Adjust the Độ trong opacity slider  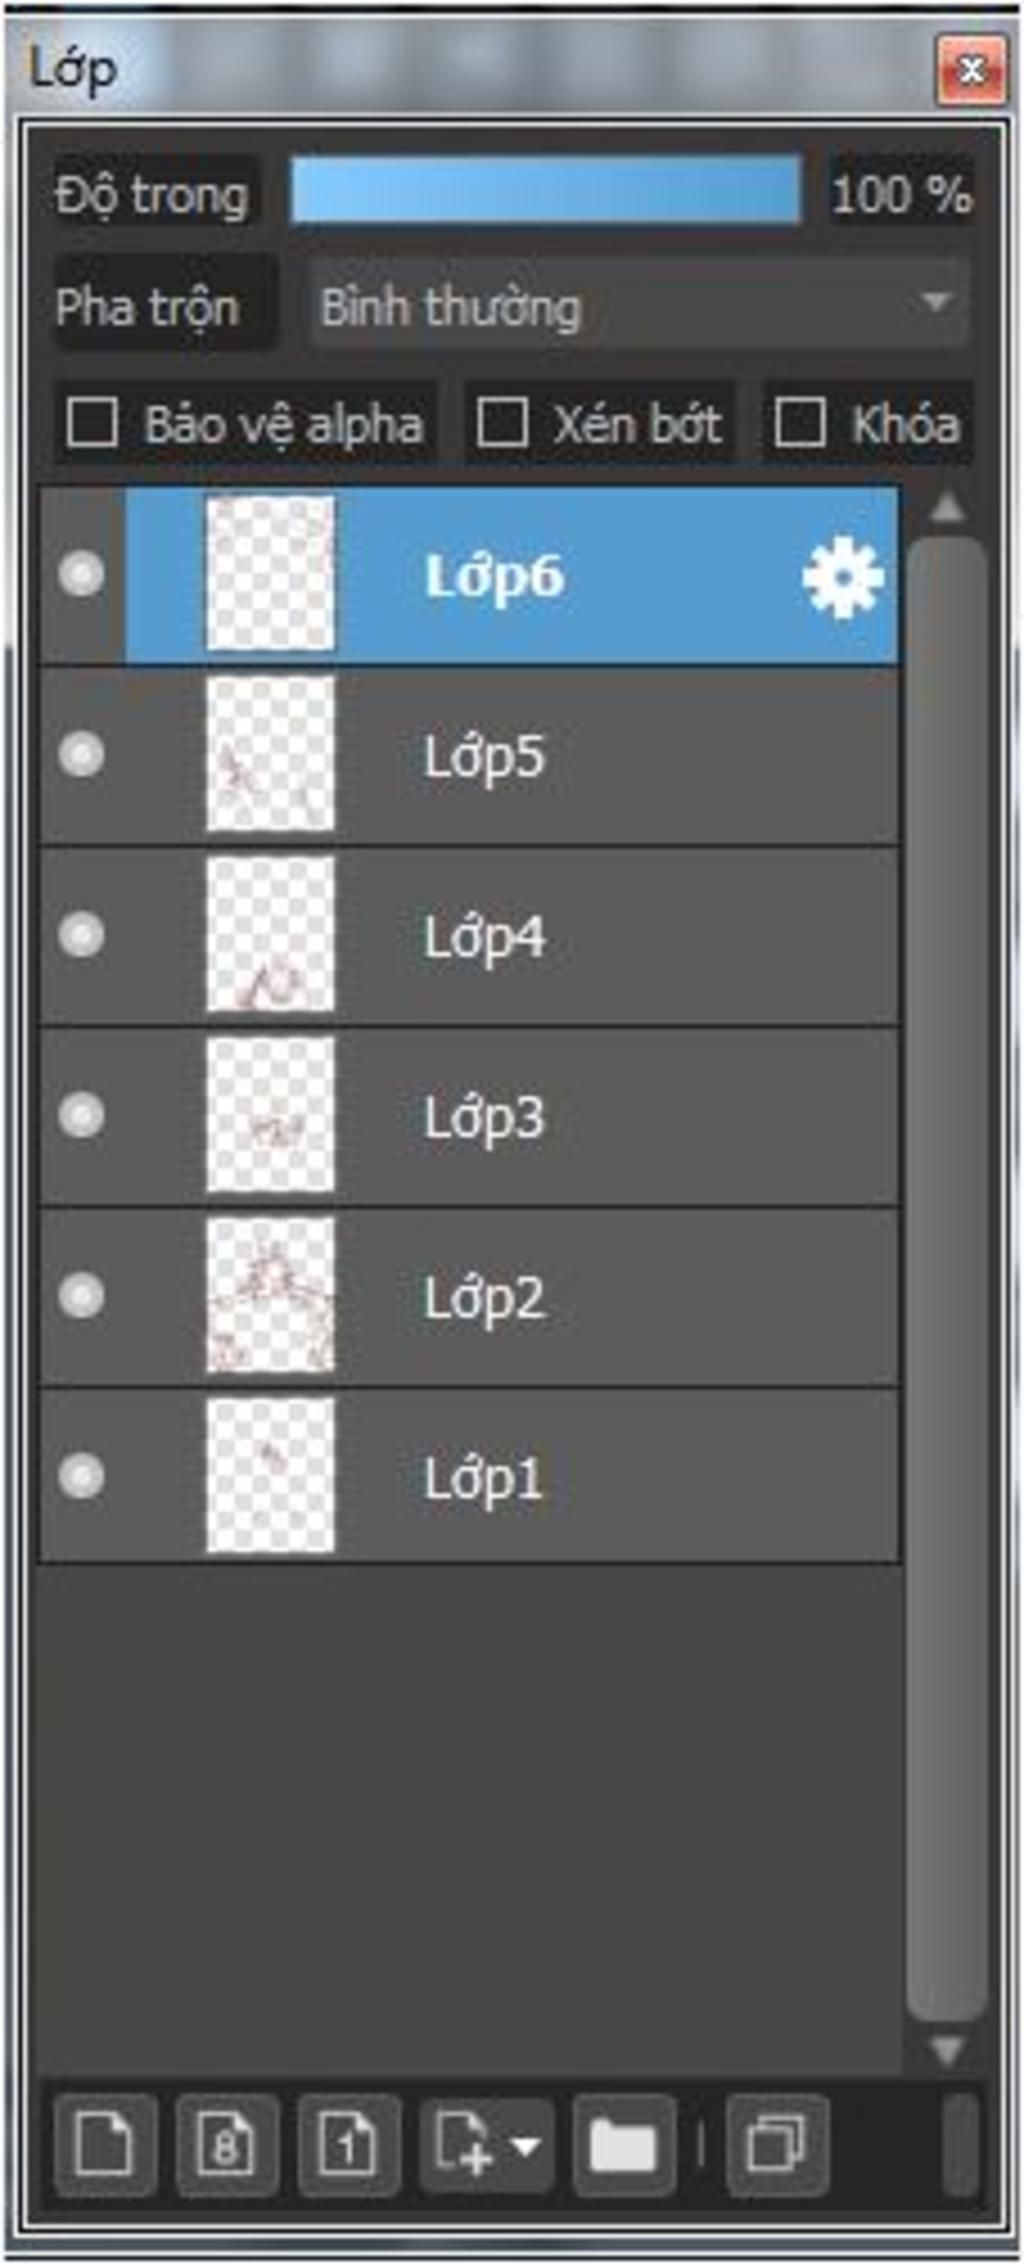545,191
